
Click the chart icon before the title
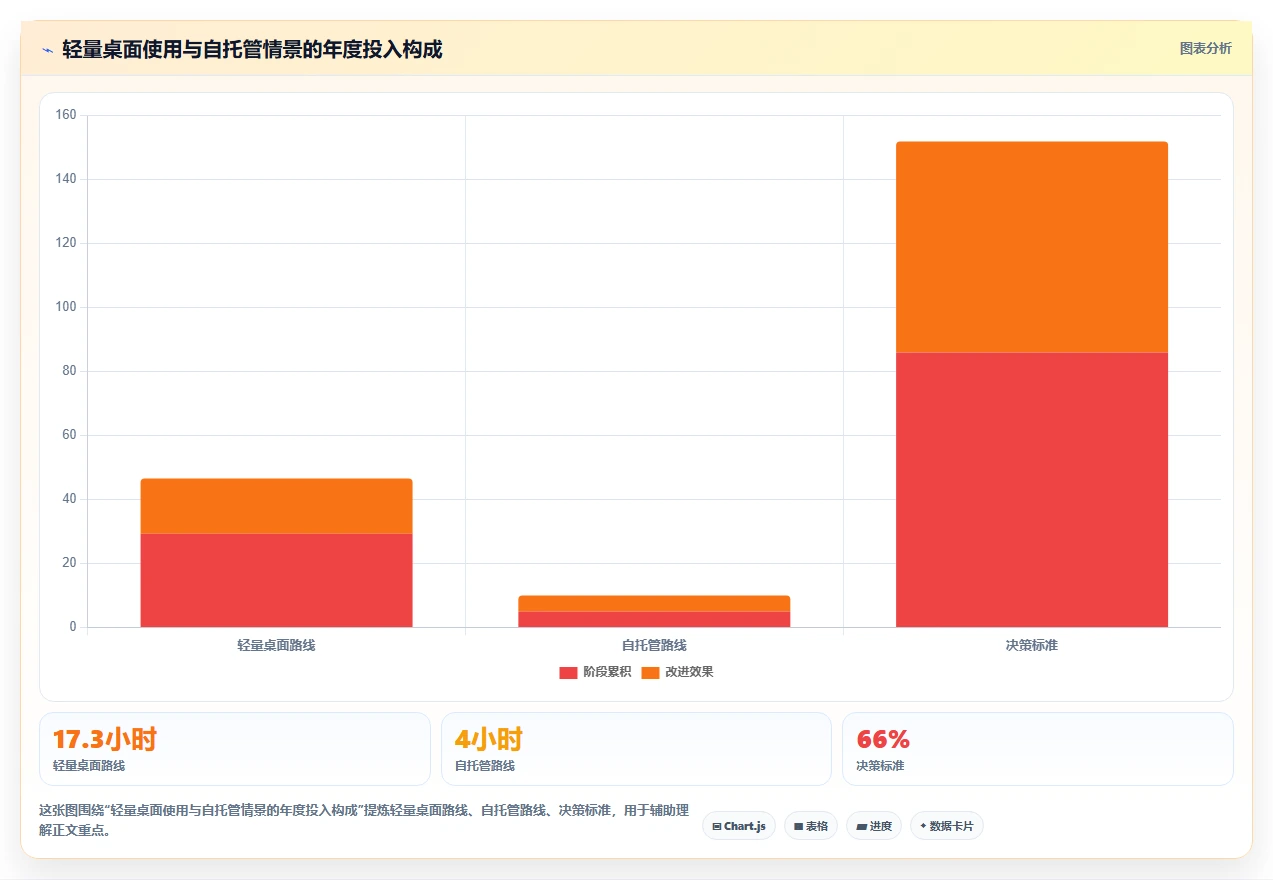(47, 49)
